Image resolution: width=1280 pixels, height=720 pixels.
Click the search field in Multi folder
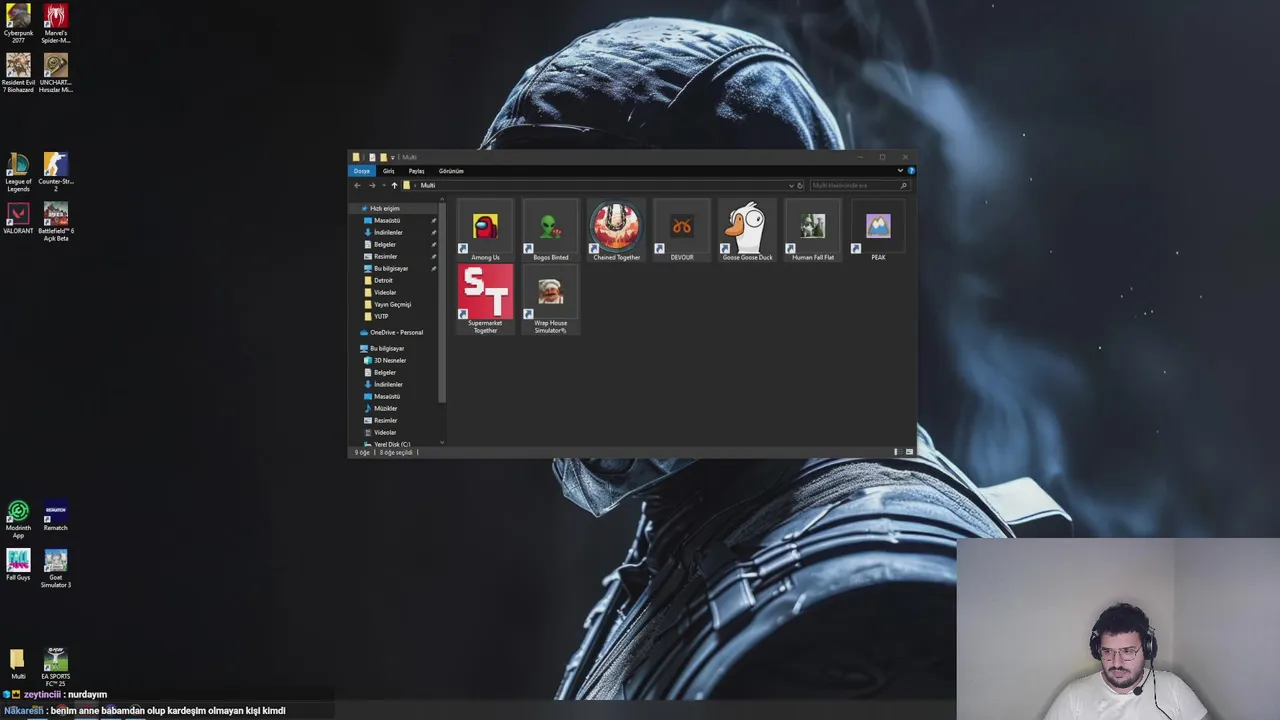(858, 185)
